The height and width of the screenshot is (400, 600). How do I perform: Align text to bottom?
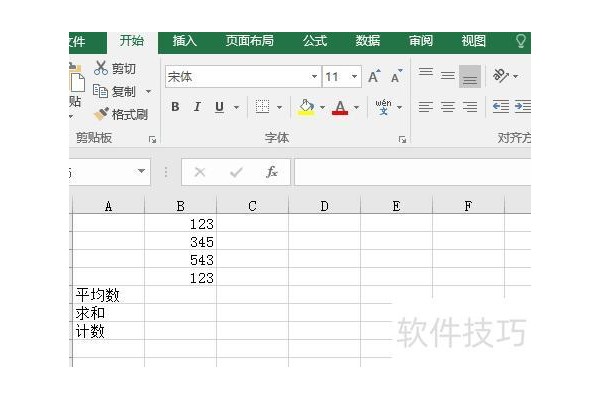(470, 77)
